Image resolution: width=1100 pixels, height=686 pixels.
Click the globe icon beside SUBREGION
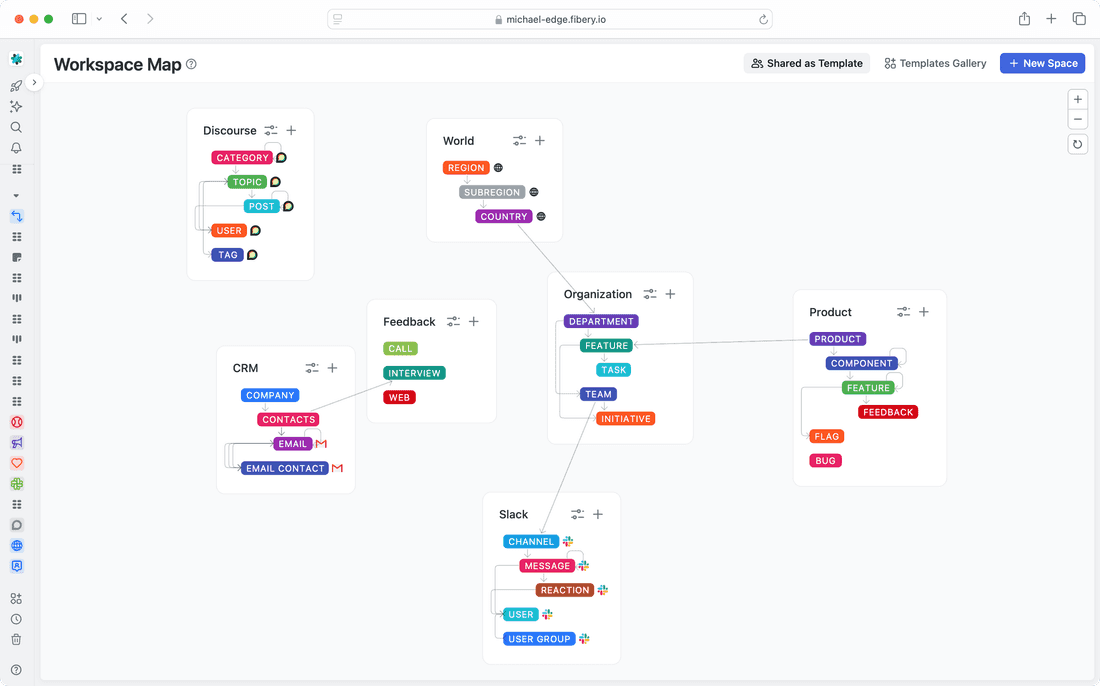click(x=533, y=191)
